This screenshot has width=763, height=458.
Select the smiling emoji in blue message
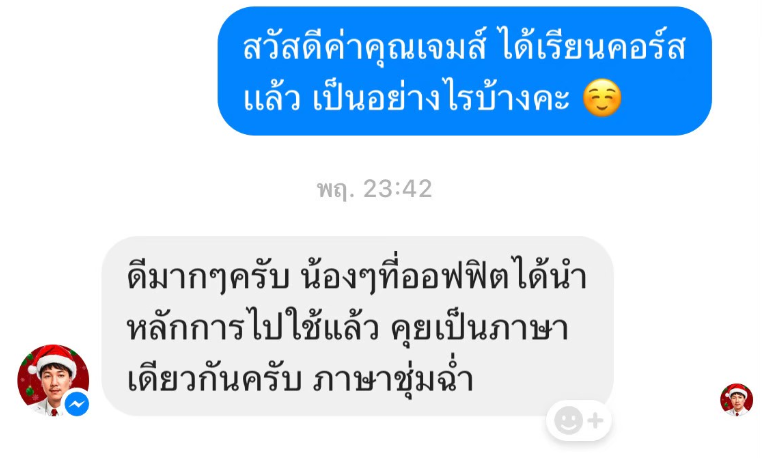click(x=602, y=98)
